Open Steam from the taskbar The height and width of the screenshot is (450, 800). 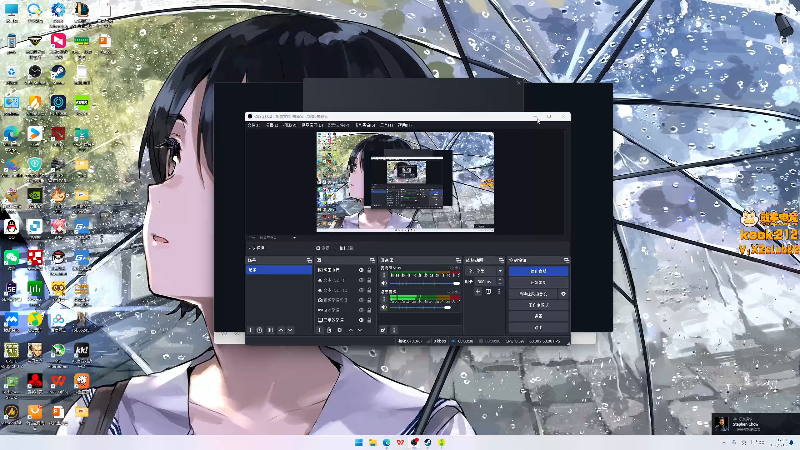point(428,442)
